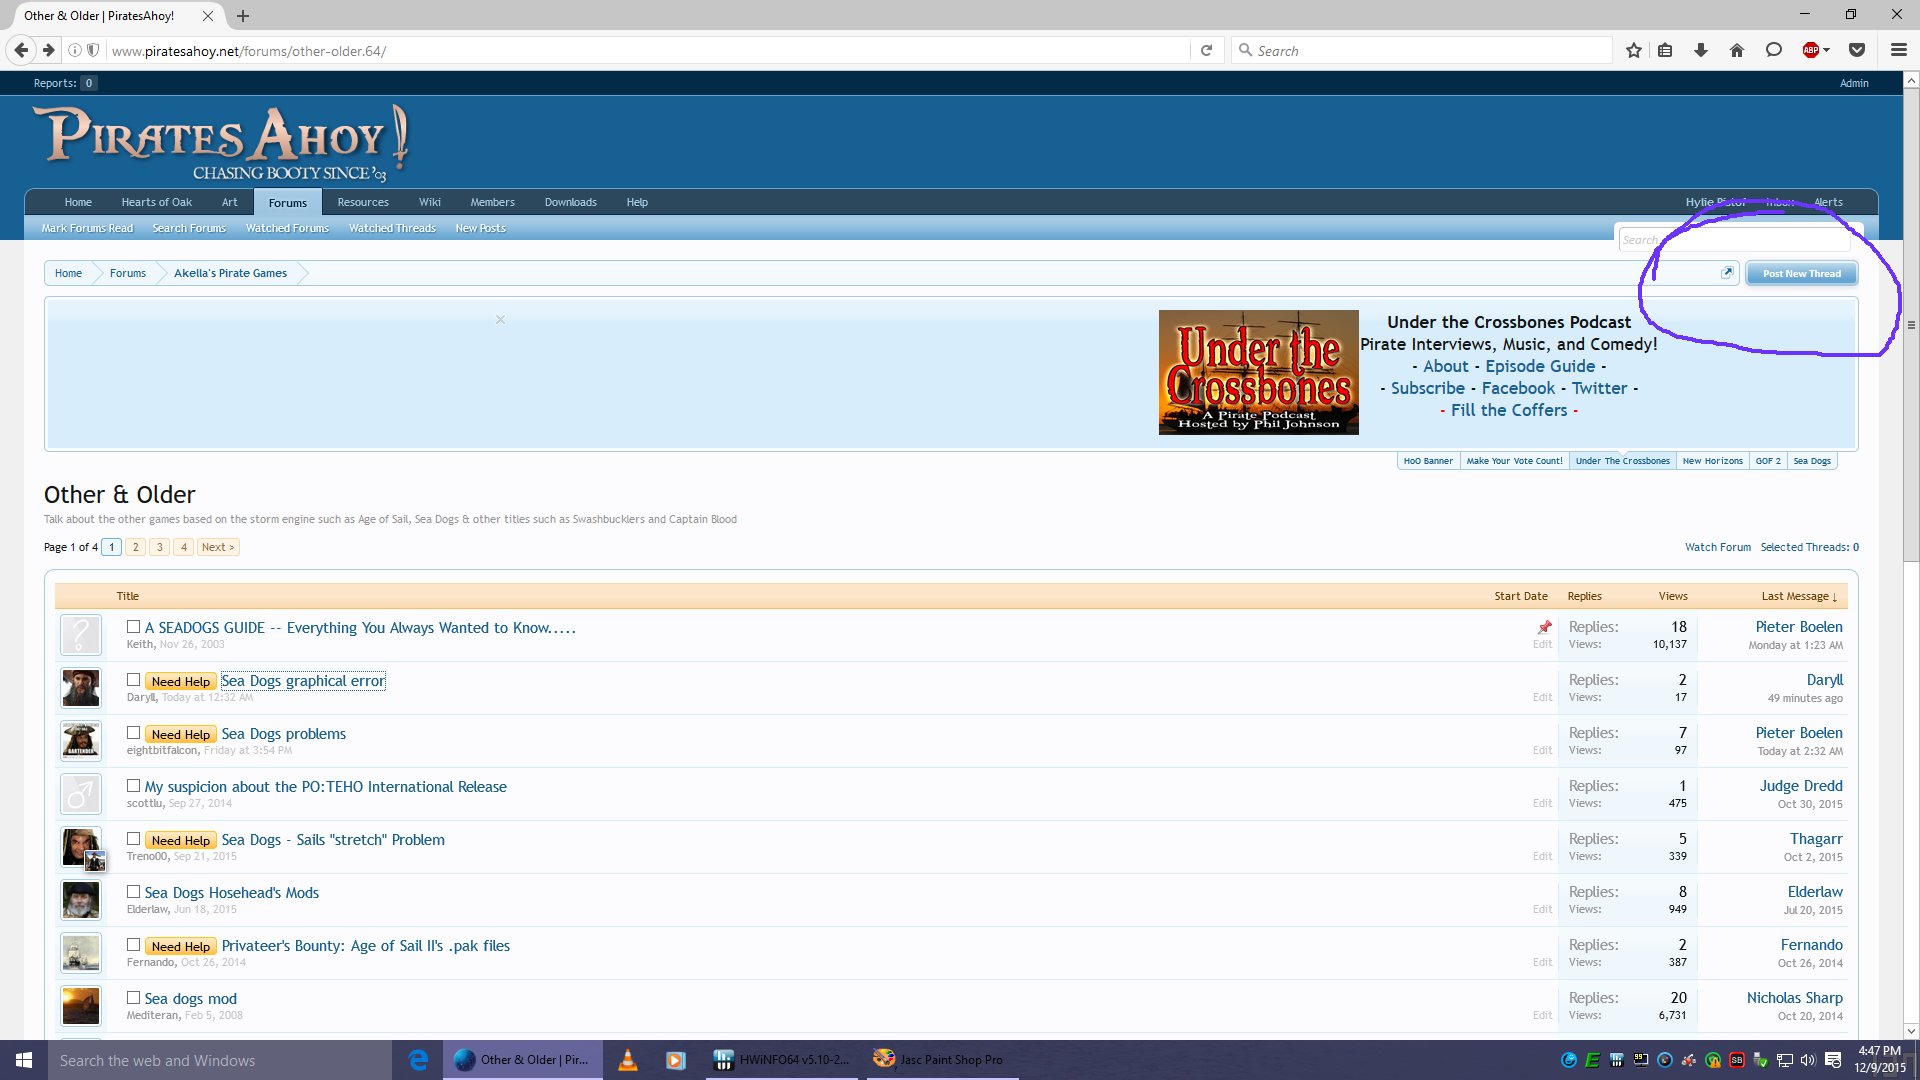Select checkbox for PO:TEHO International Release thread
1920x1080 pixels.
133,786
